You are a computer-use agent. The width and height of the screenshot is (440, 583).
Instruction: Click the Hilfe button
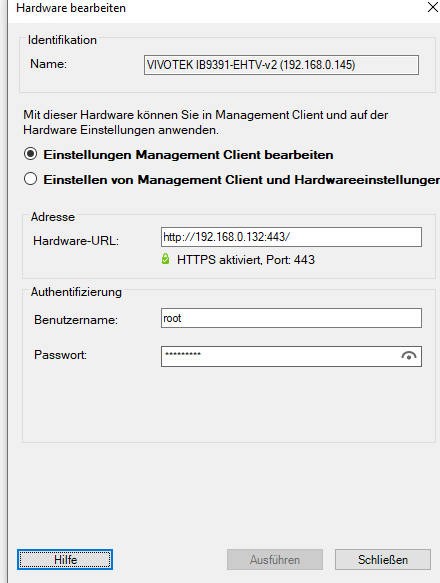click(x=65, y=560)
